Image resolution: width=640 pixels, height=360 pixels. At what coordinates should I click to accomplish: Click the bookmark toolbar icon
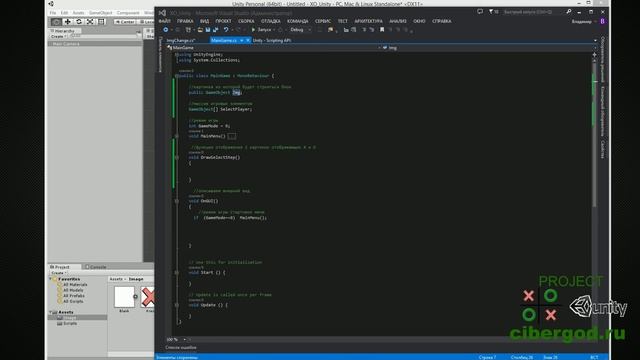pos(382,30)
